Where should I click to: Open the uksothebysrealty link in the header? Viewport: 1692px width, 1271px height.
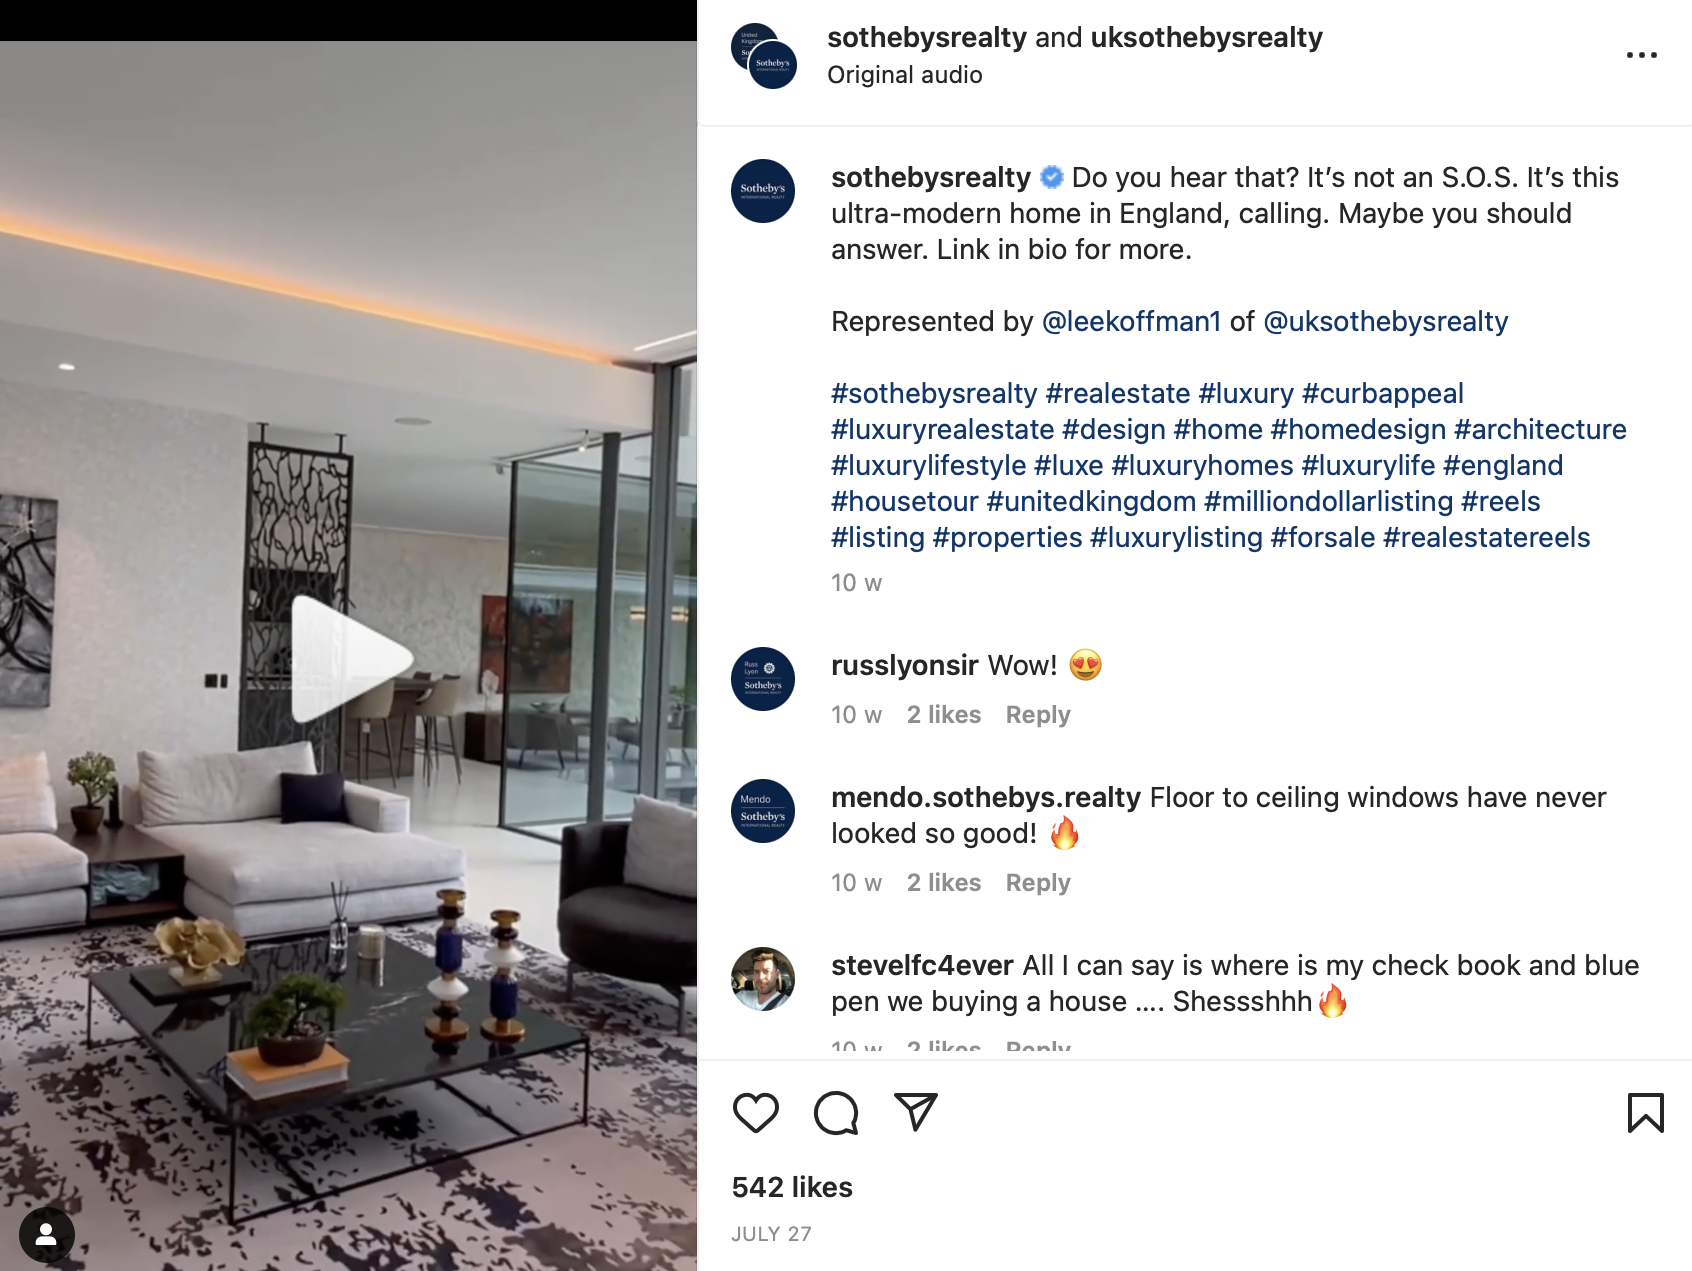click(x=1207, y=37)
